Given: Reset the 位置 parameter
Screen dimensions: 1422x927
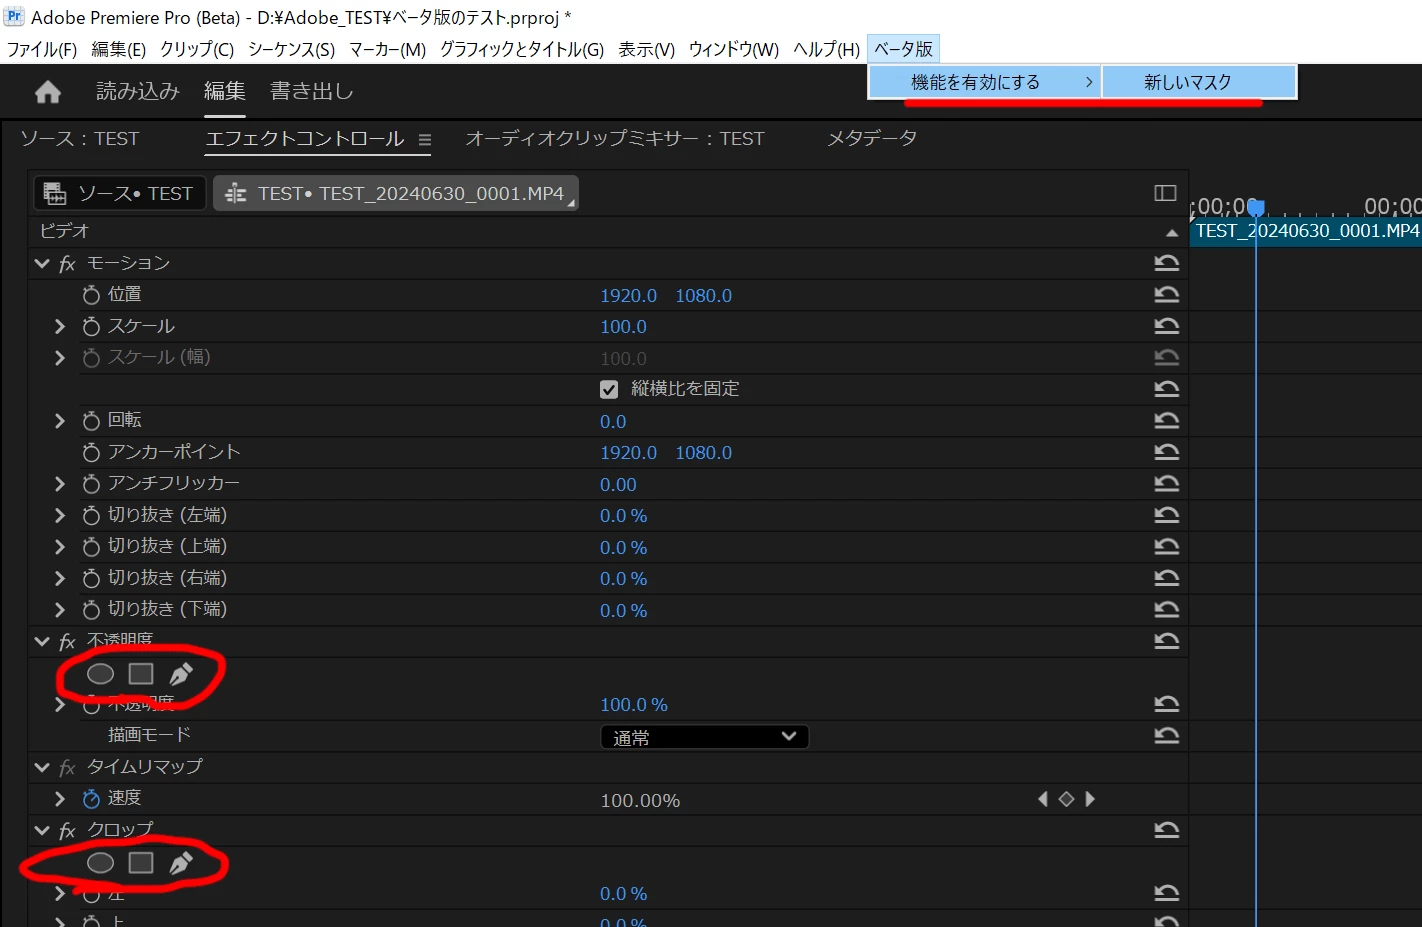Looking at the screenshot, I should pyautogui.click(x=1166, y=294).
